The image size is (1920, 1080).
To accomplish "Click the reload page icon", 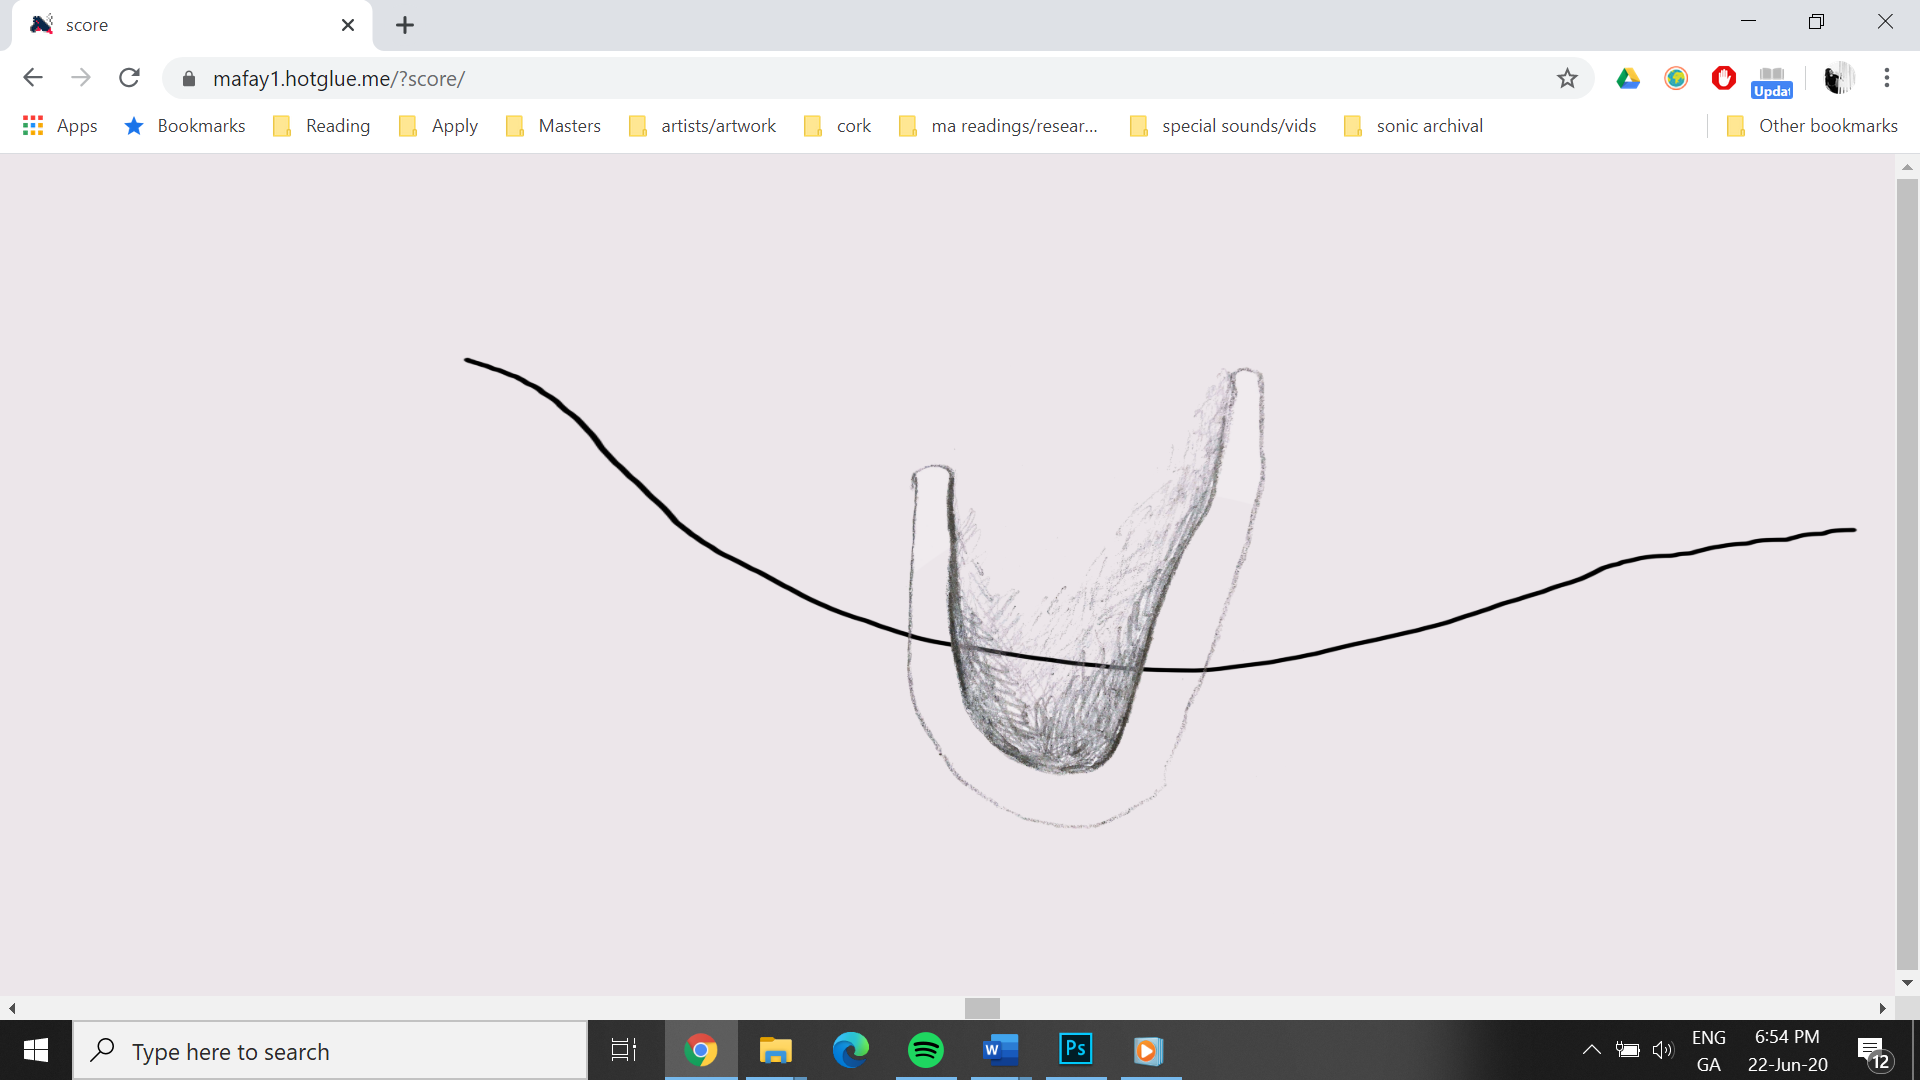I will point(129,78).
